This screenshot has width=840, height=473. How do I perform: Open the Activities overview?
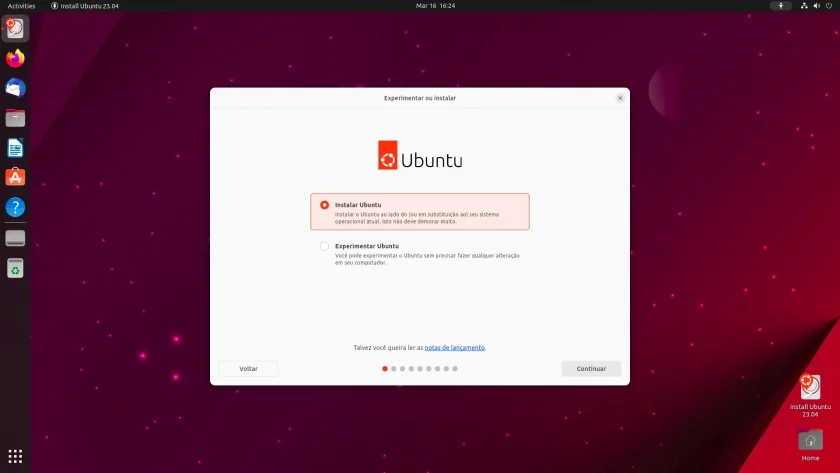(x=21, y=6)
